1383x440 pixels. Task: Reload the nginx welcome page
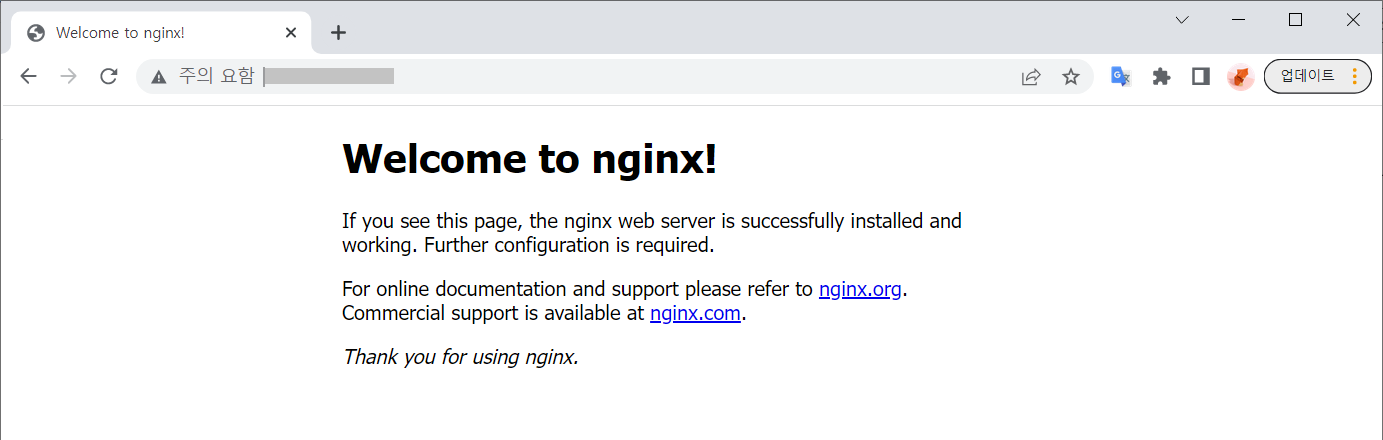coord(109,77)
